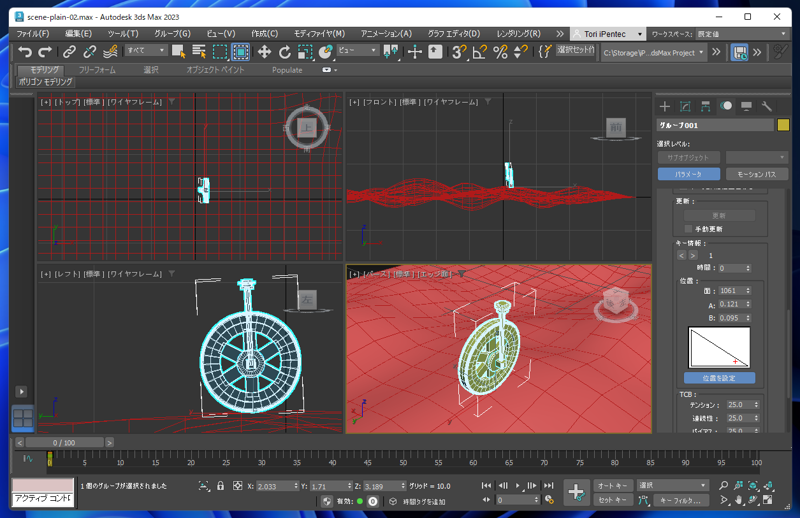Click the Bind to Space Warp icon
Screen dimensions: 800x518
(x=110, y=52)
